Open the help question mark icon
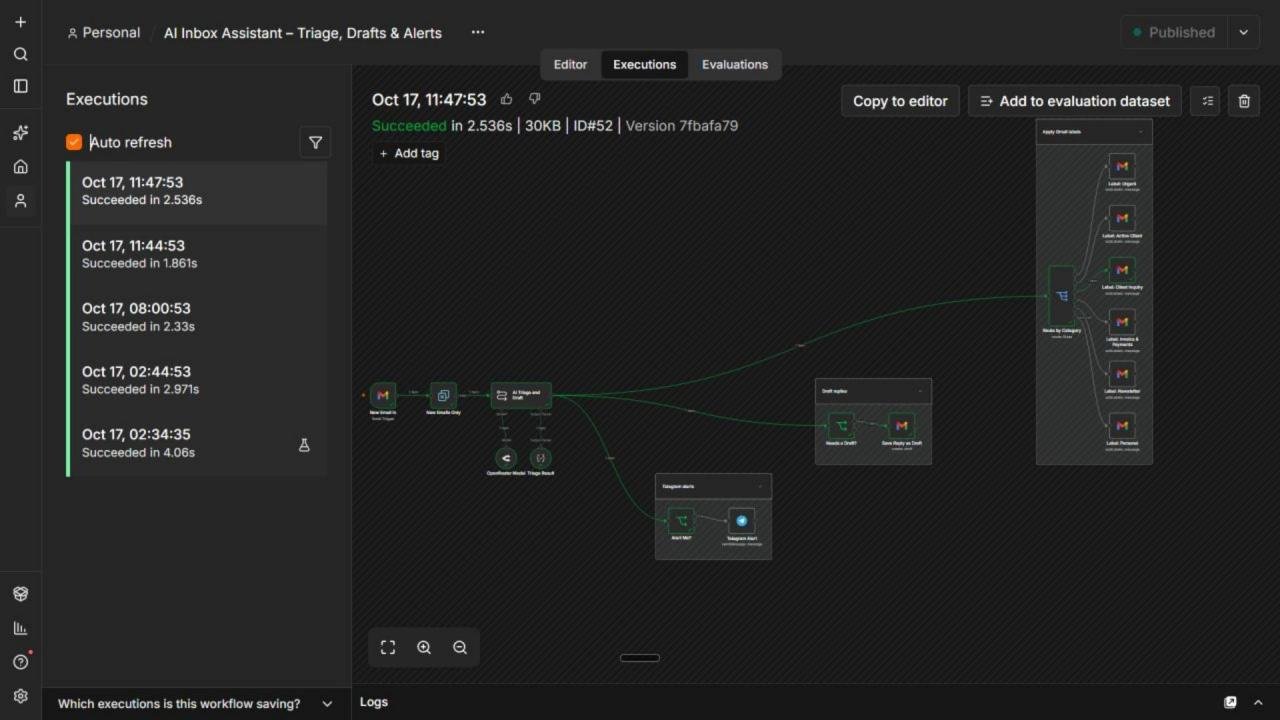The height and width of the screenshot is (720, 1280). (x=20, y=662)
